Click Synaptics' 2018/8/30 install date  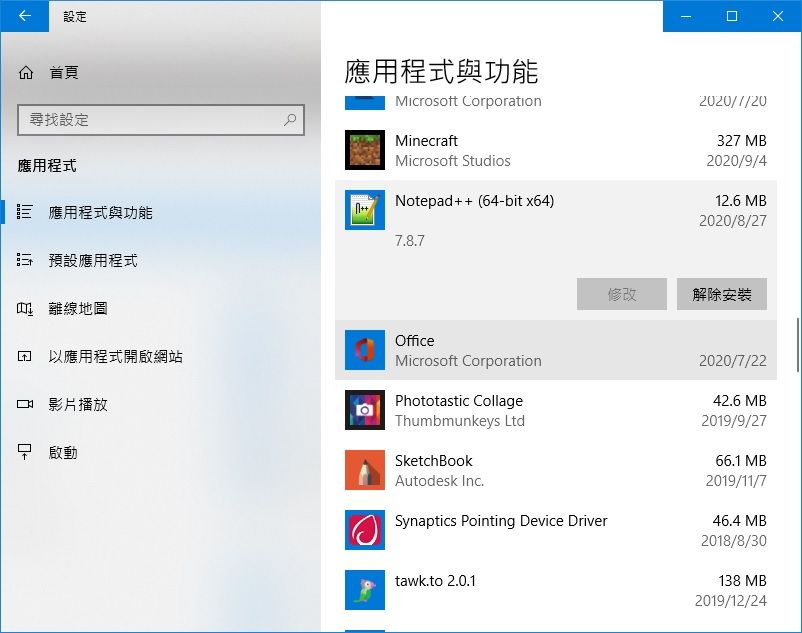click(733, 541)
